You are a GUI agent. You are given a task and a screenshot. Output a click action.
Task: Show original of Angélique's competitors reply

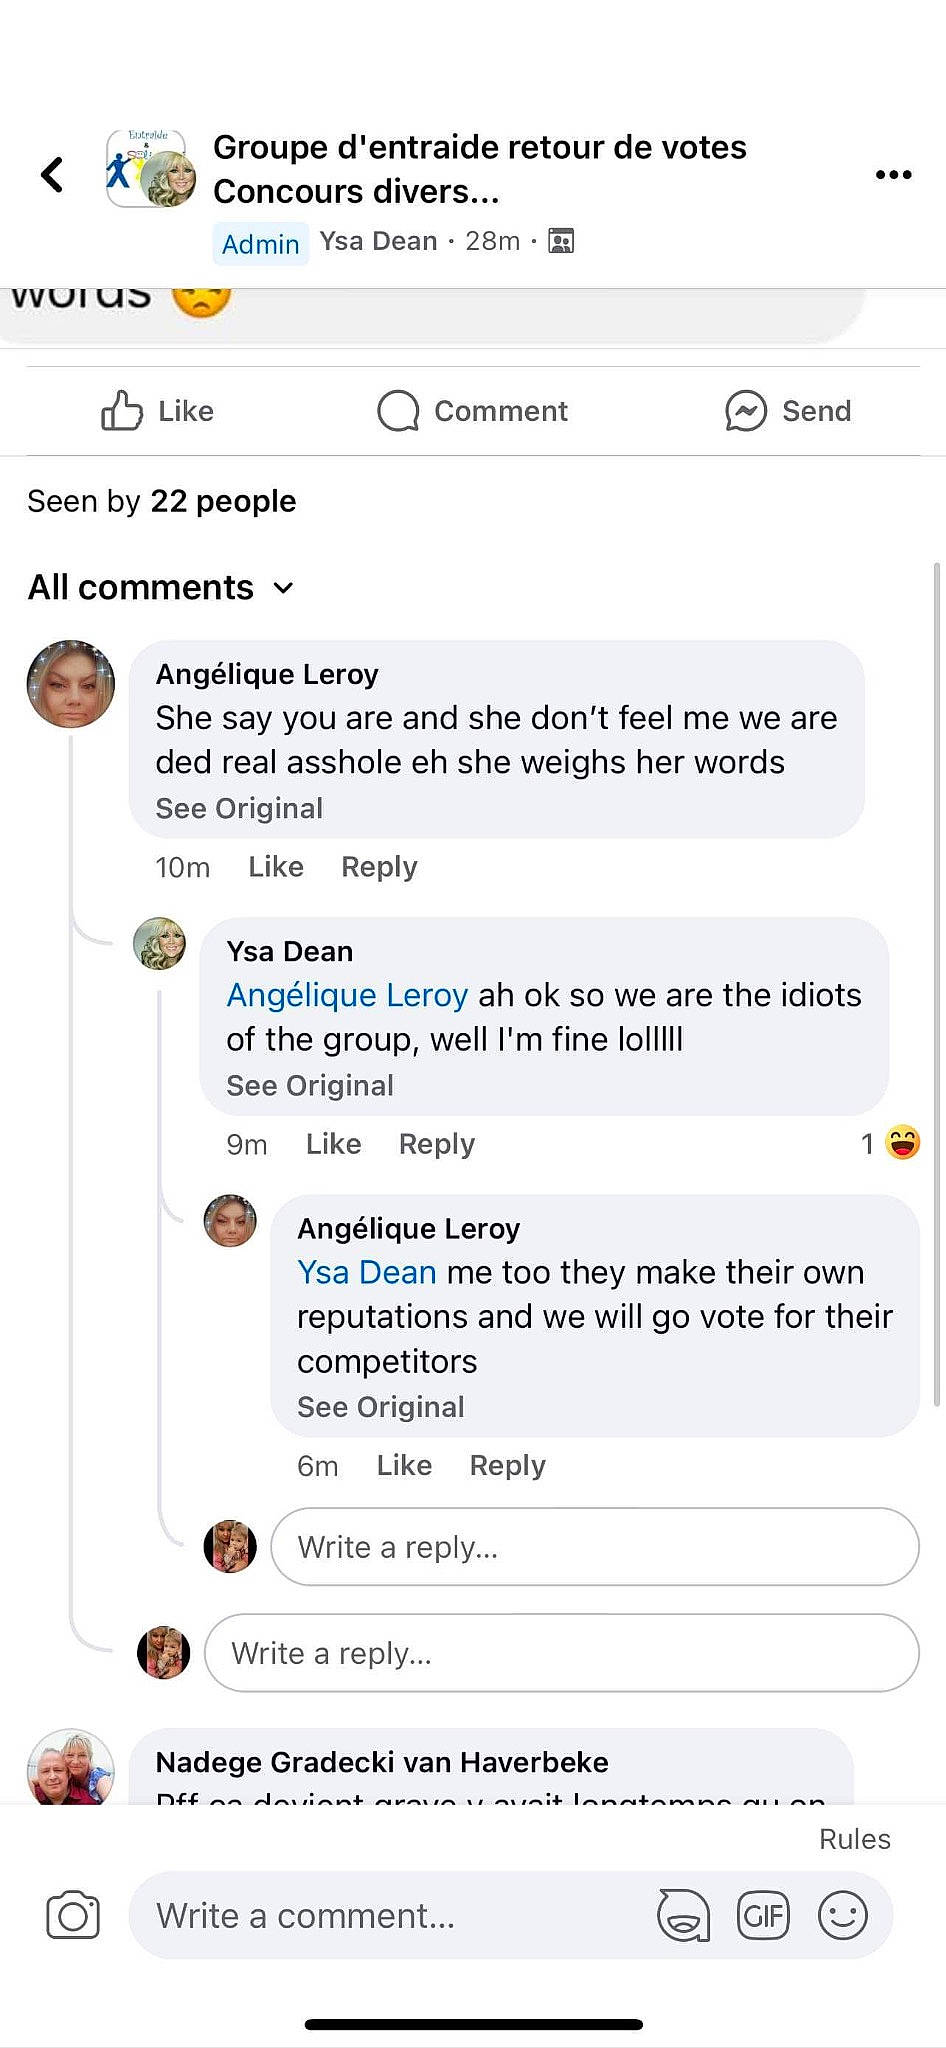point(381,1407)
